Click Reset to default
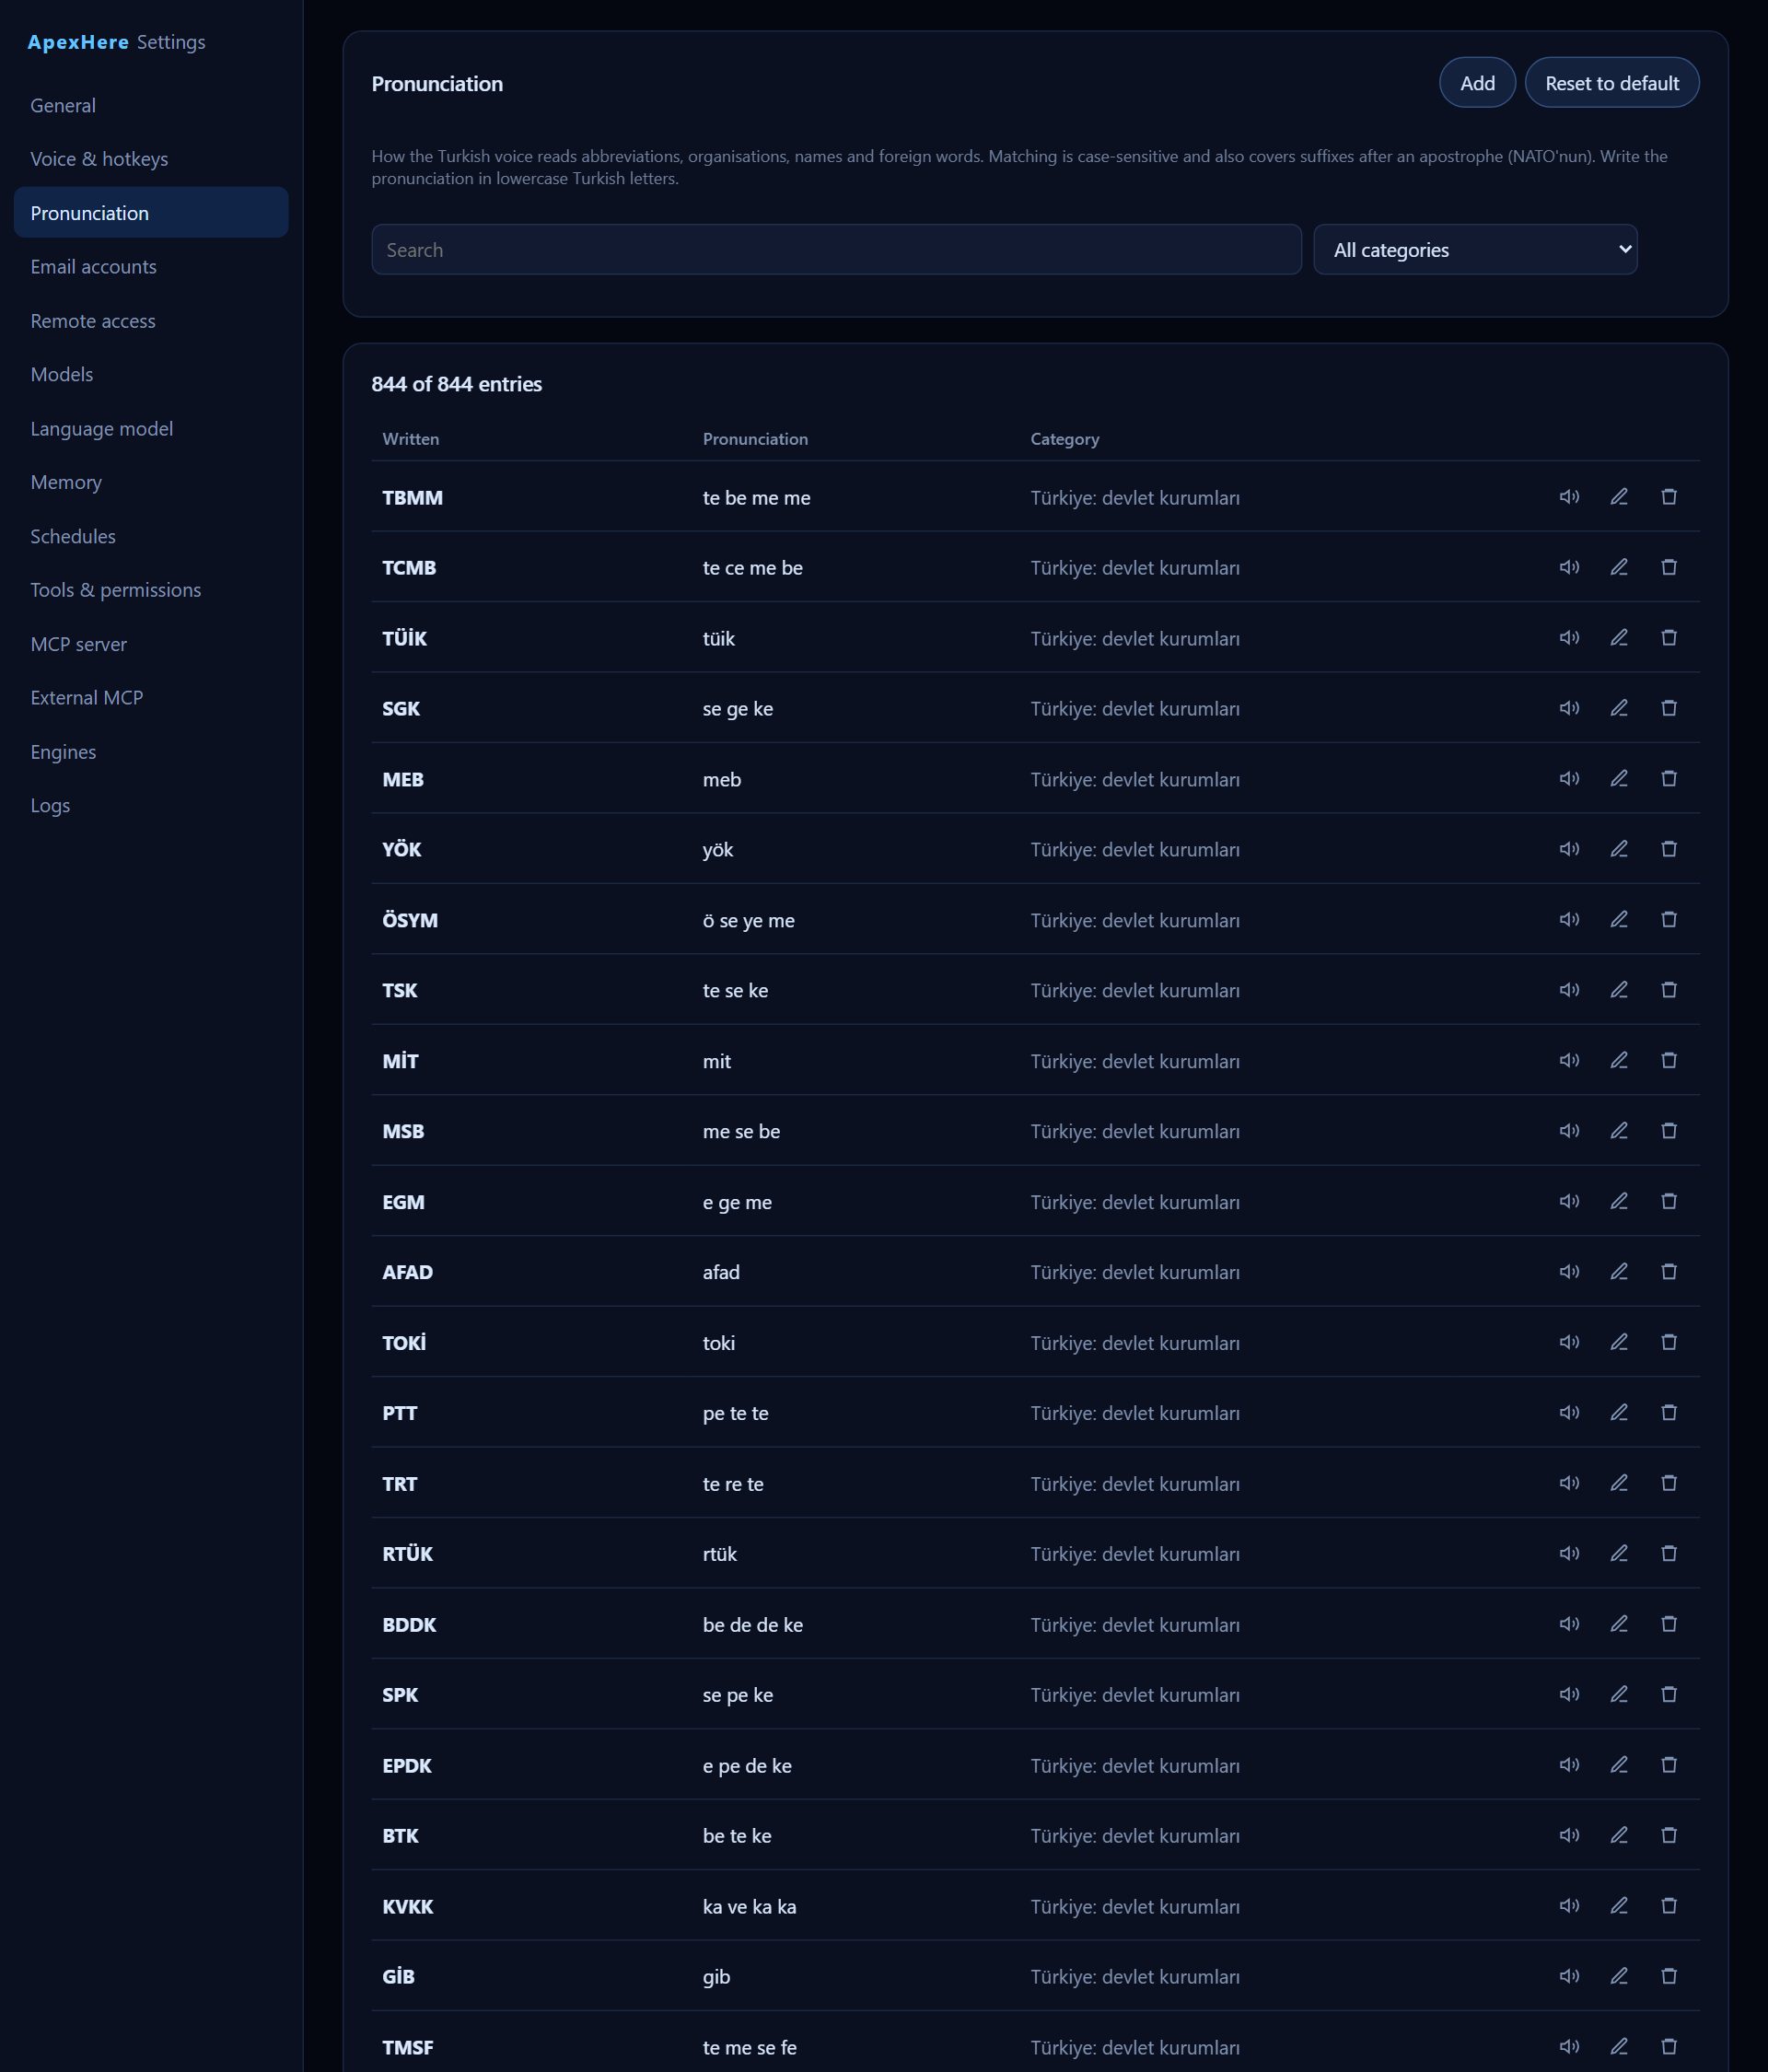This screenshot has width=1768, height=2072. tap(1612, 83)
